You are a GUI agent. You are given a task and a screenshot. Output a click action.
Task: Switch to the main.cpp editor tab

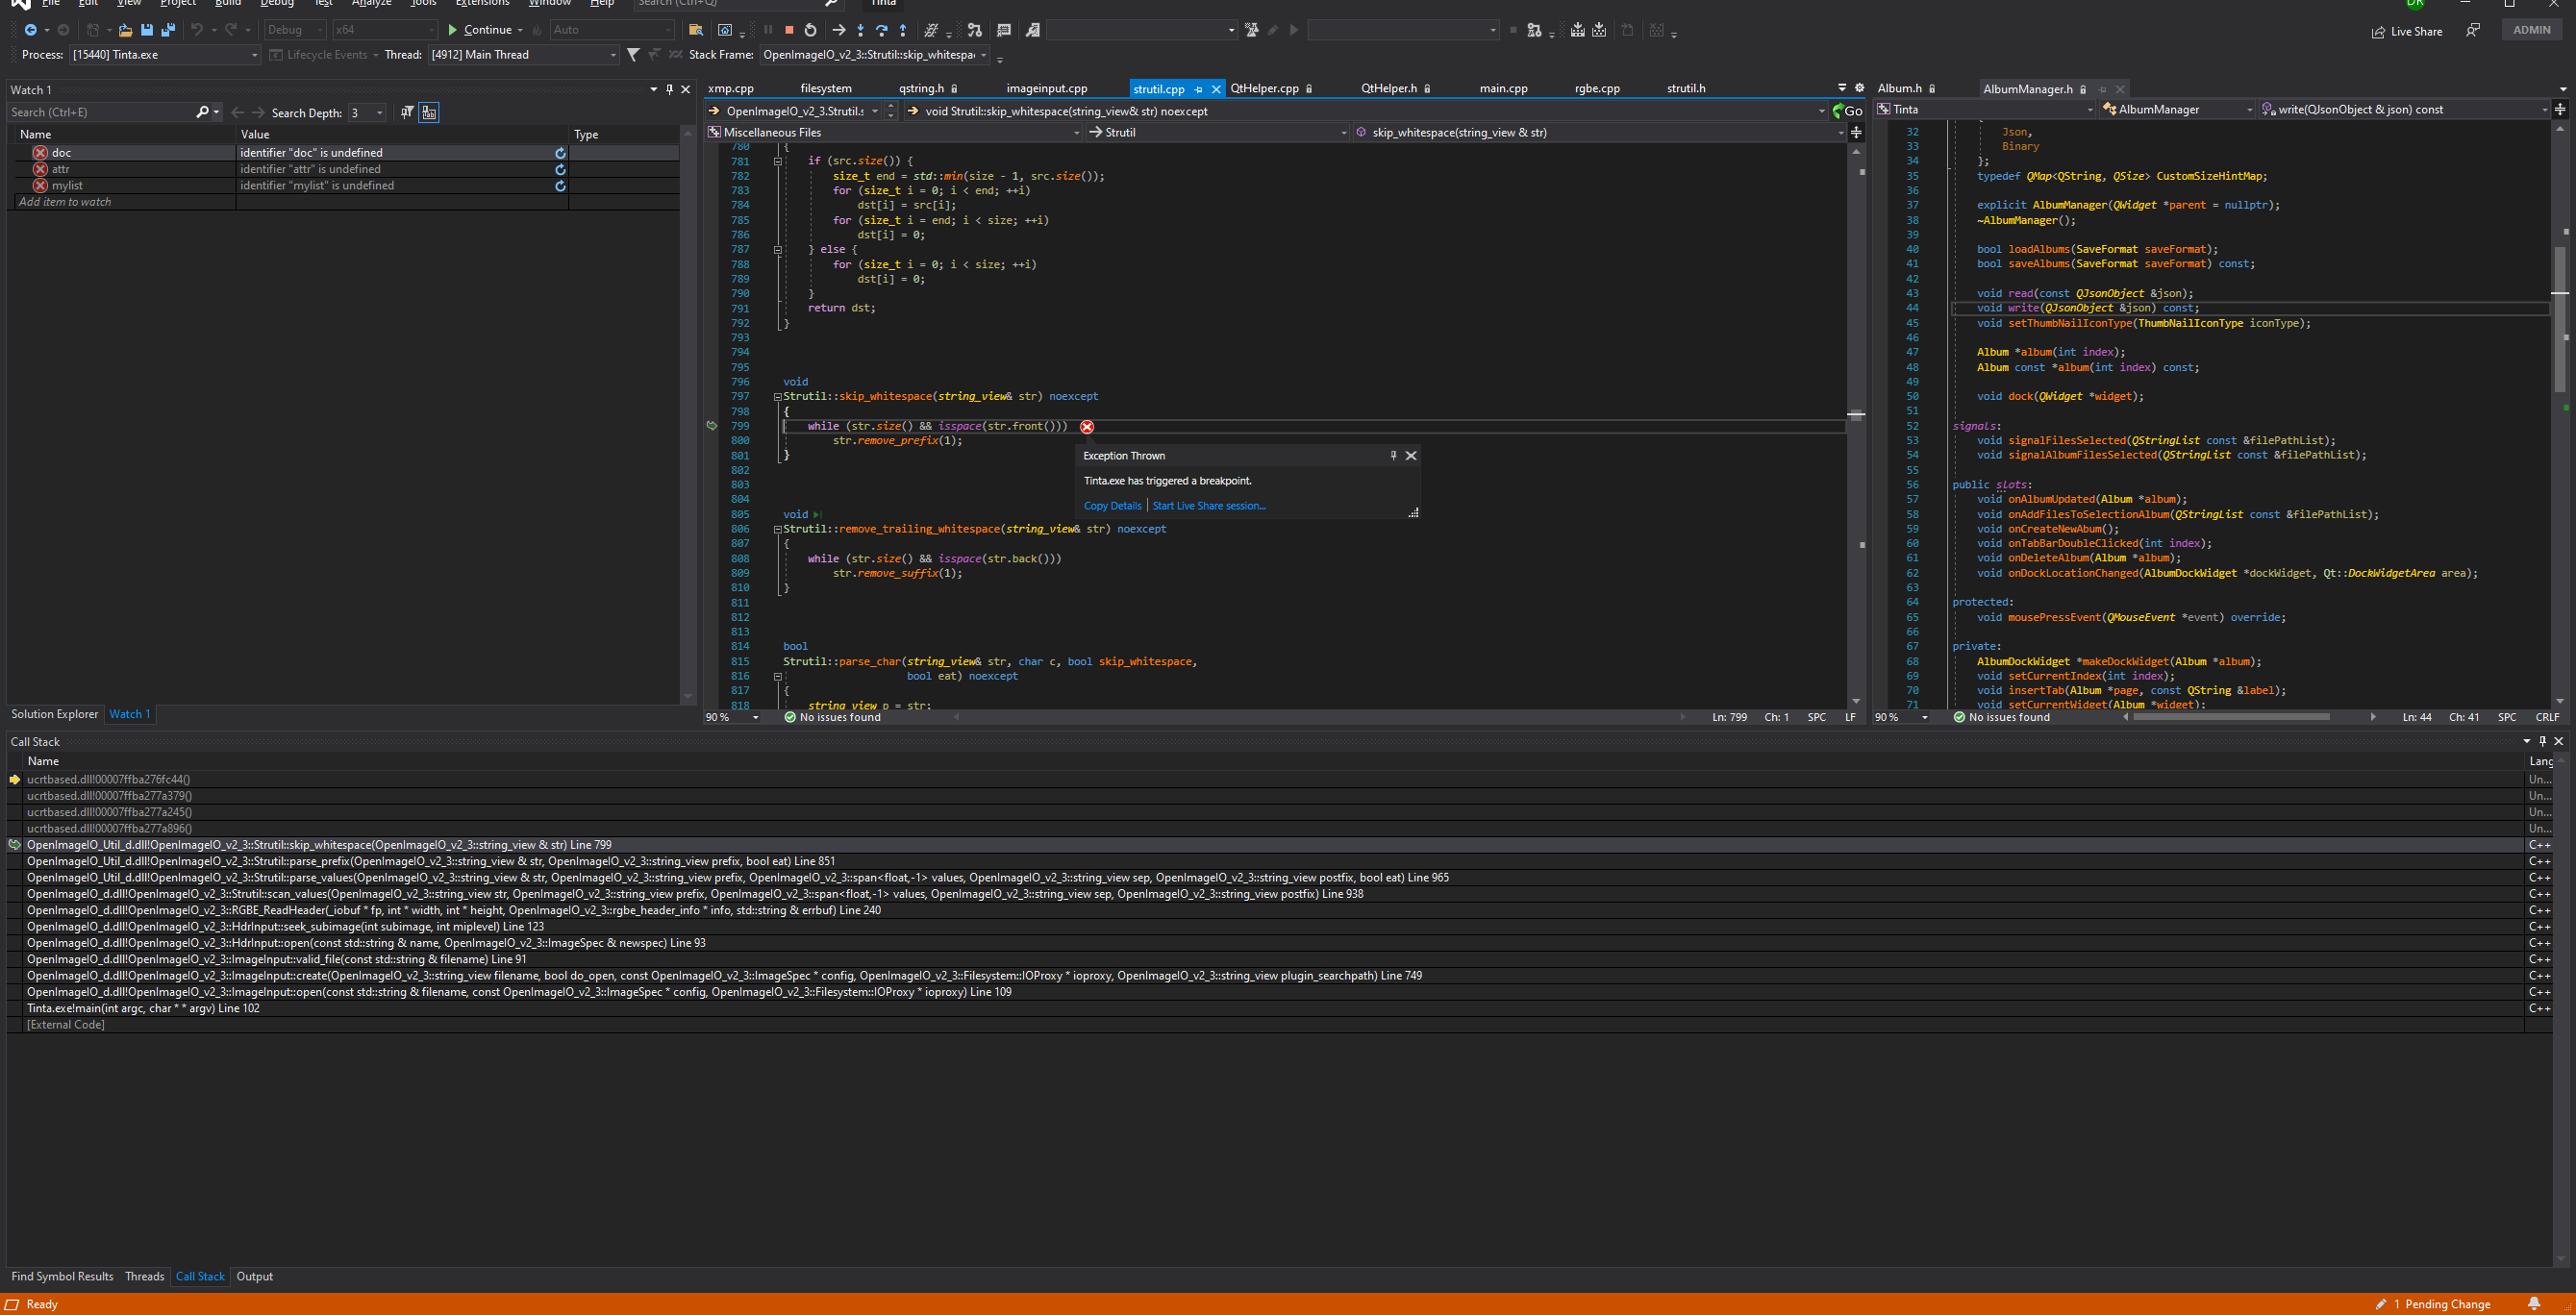[x=1503, y=89]
